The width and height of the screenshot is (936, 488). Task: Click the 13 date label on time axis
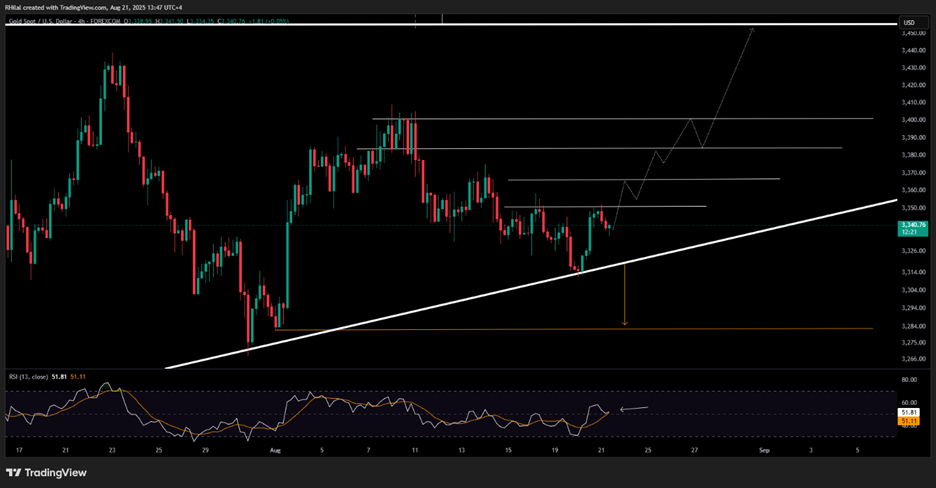(461, 450)
